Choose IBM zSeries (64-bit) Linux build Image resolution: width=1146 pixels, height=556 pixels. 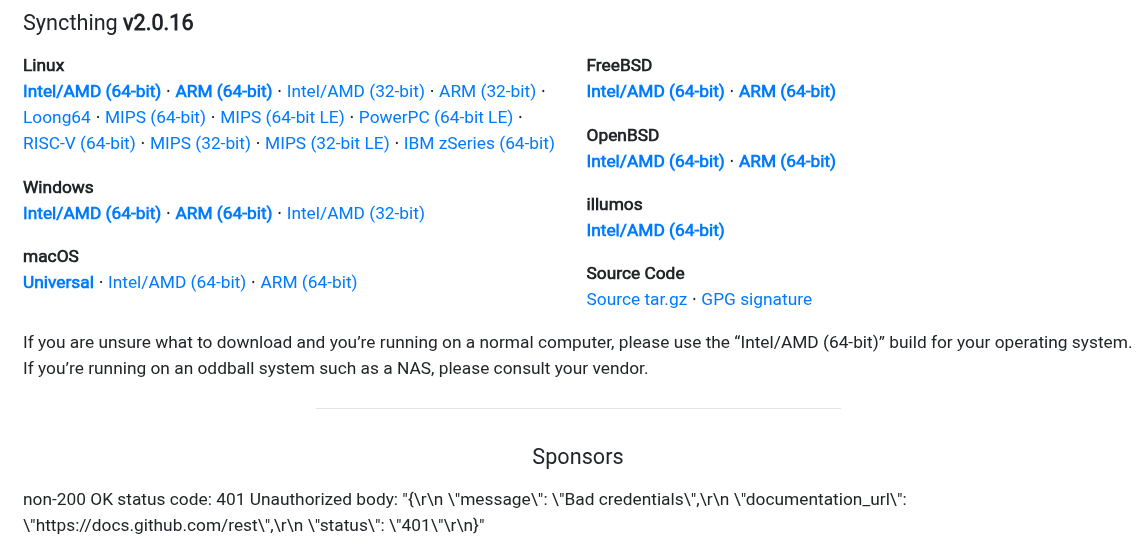[479, 143]
